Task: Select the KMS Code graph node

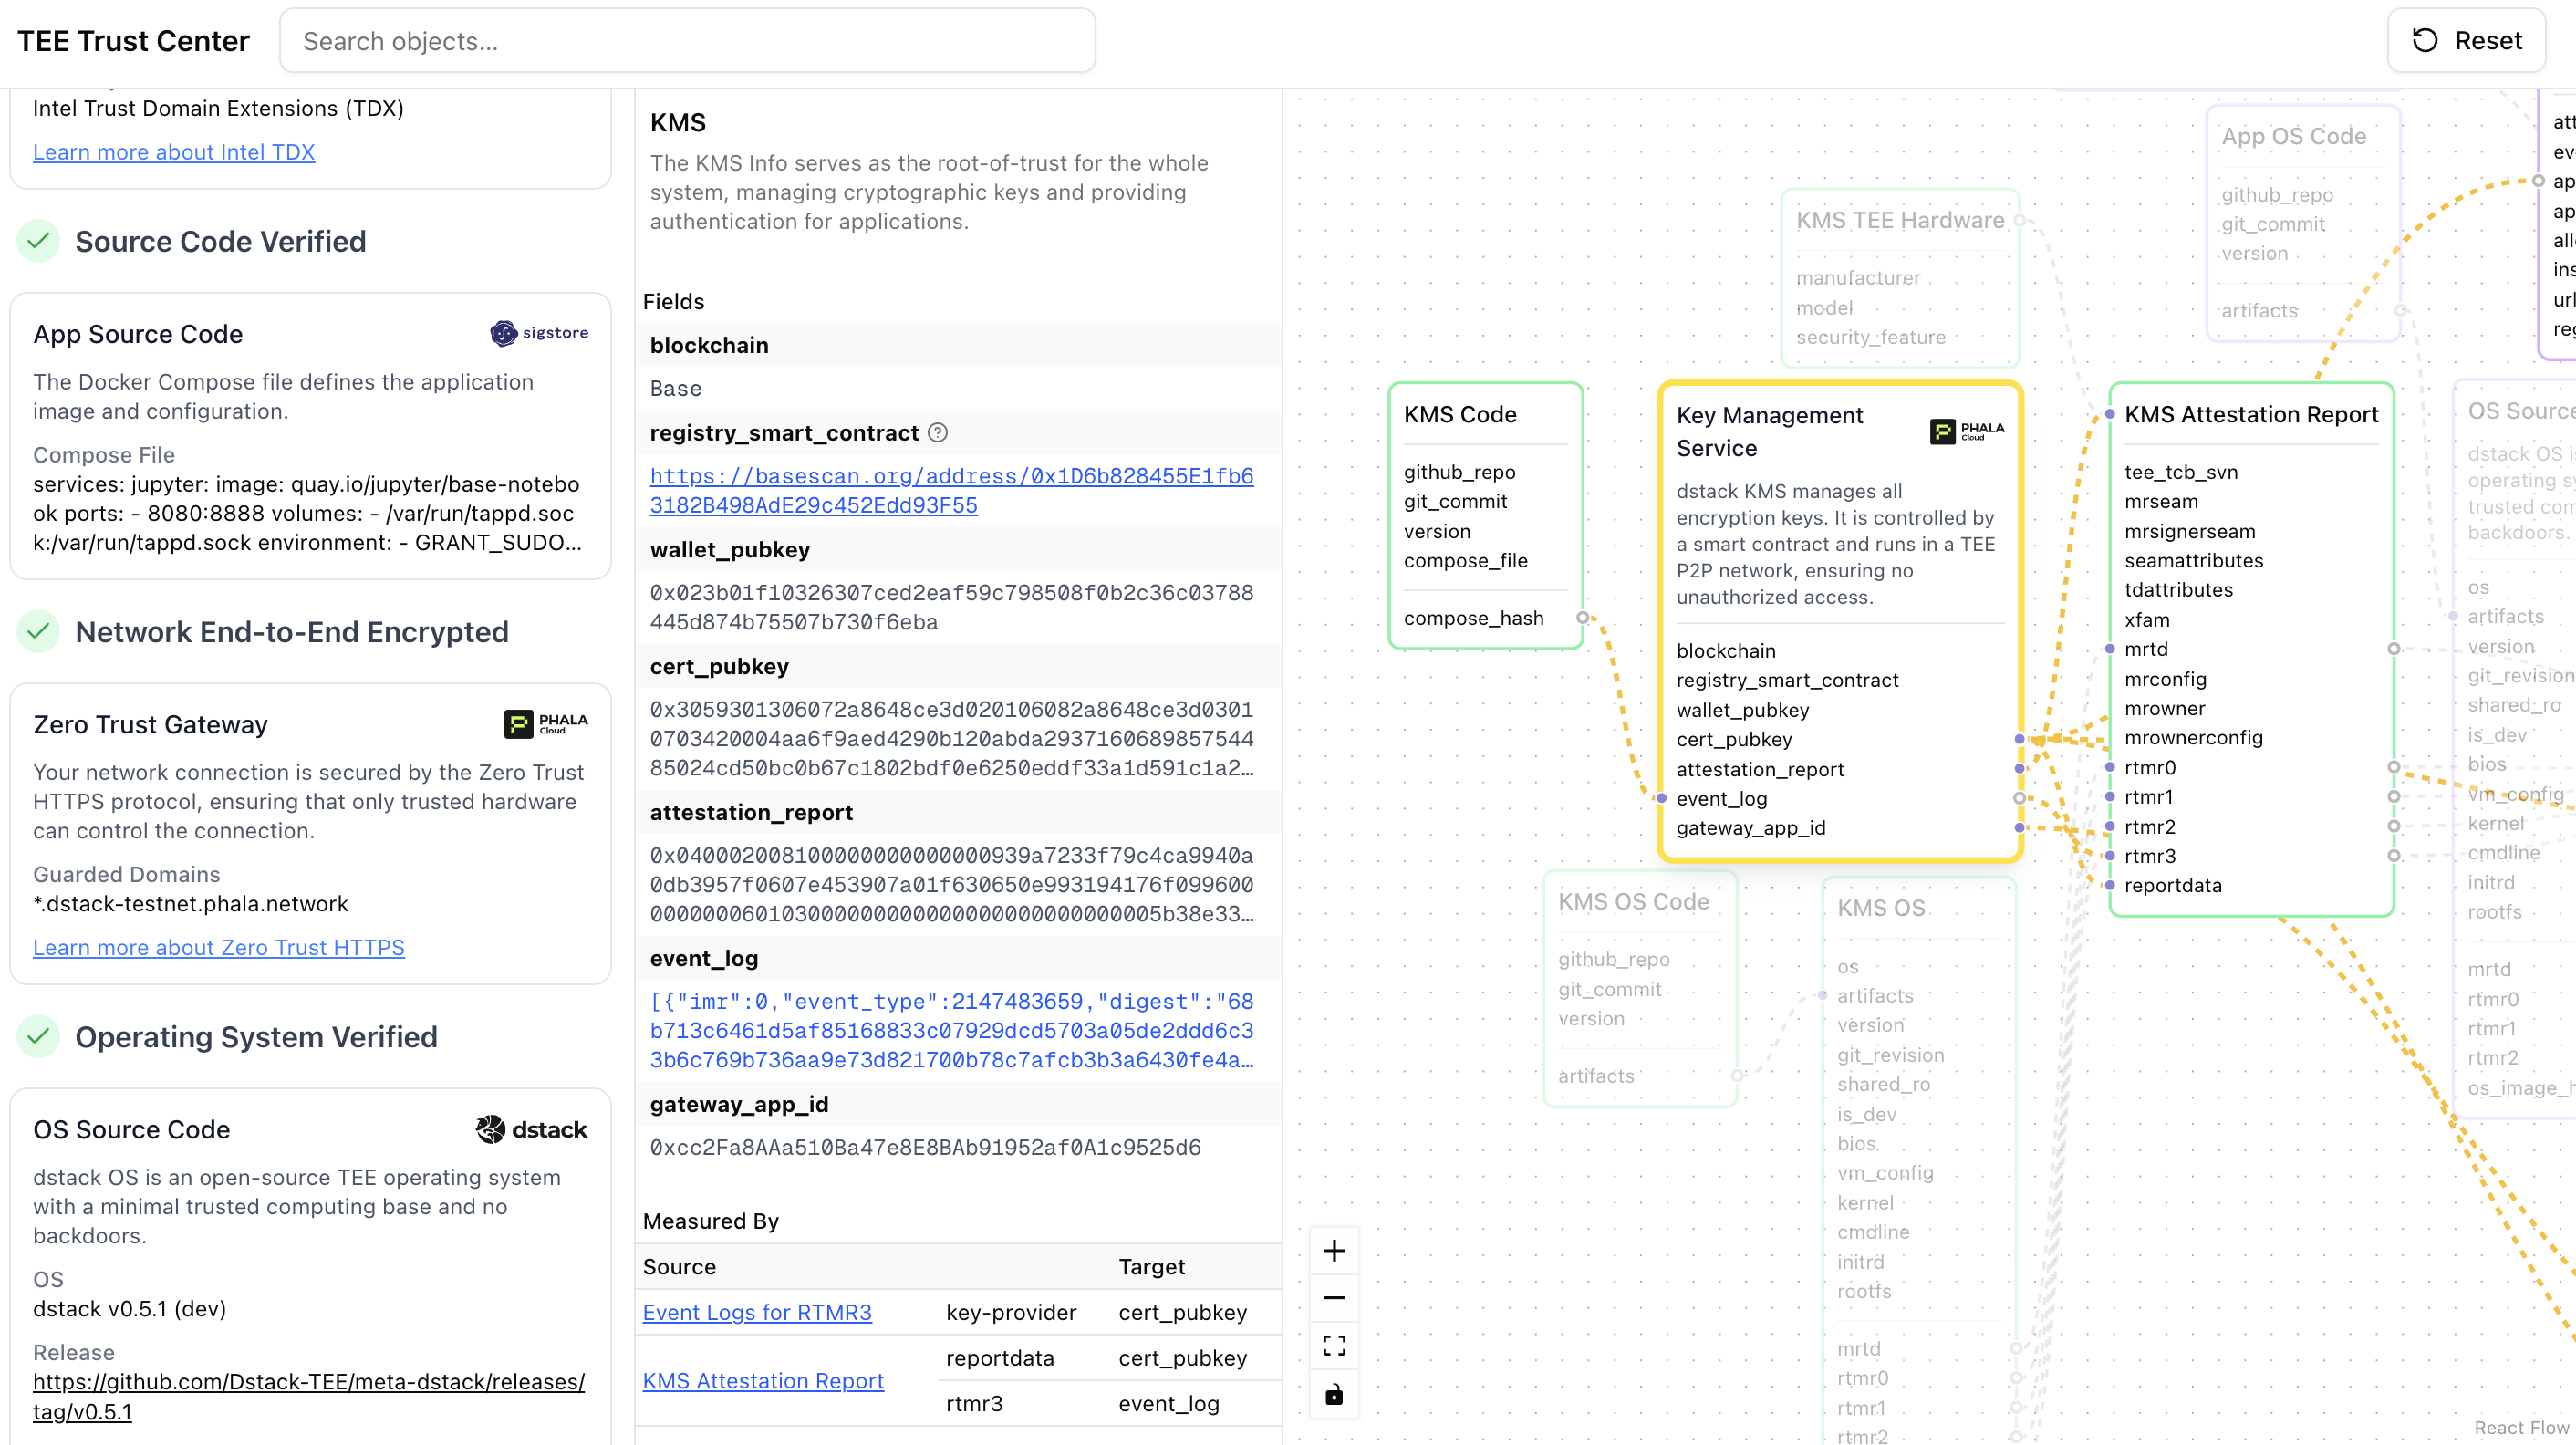Action: pos(1460,414)
